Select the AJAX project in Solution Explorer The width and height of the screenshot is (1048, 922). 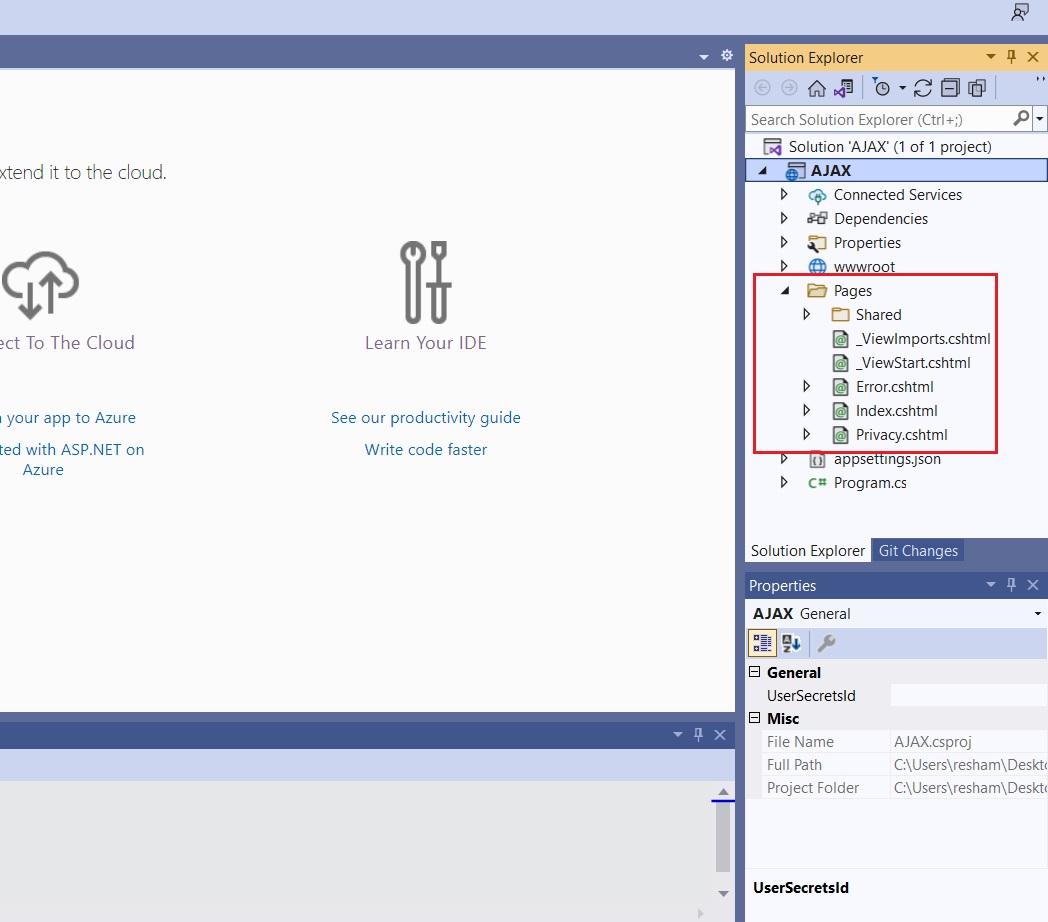click(x=831, y=170)
